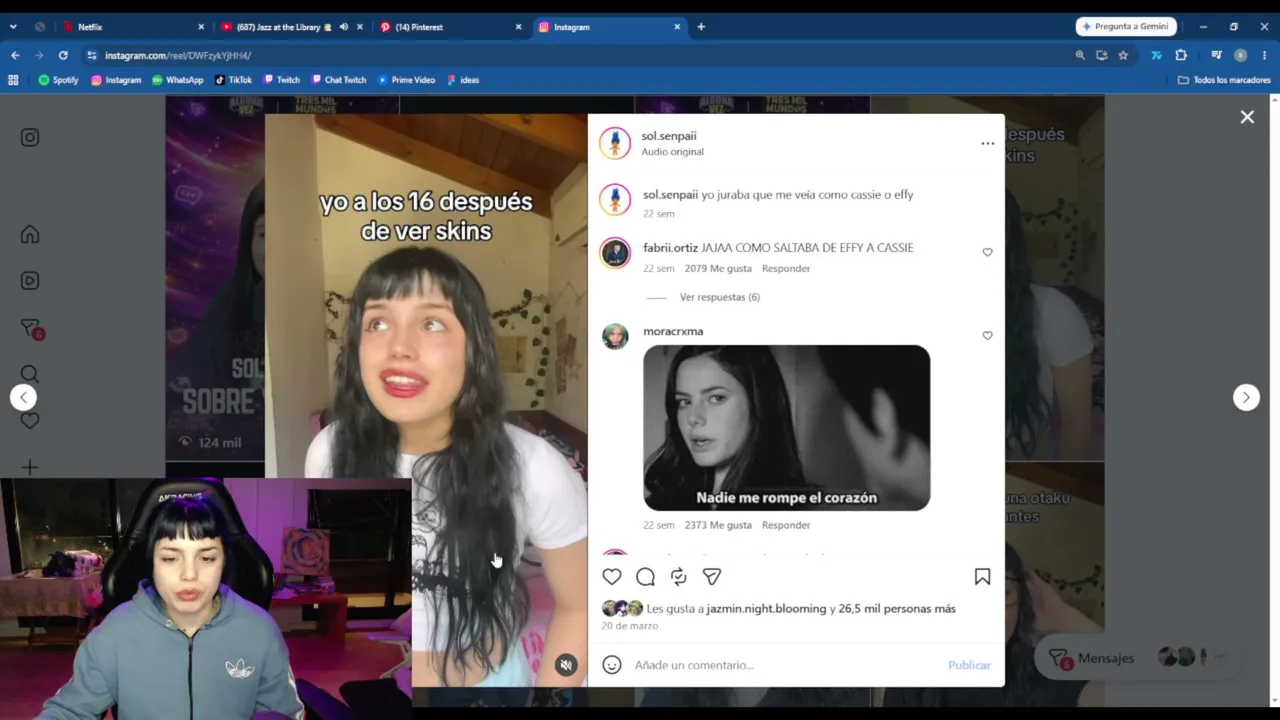Open the browser profile avatar
The image size is (1280, 720).
tap(1240, 55)
